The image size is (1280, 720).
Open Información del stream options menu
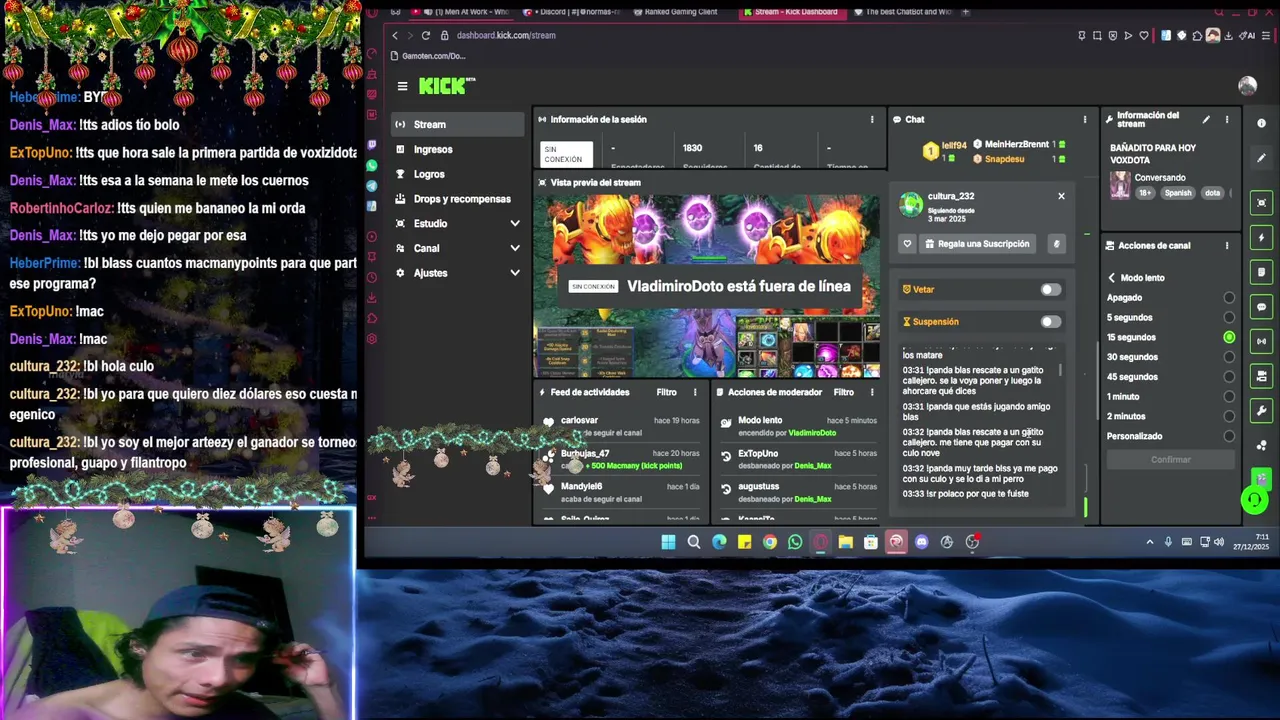(x=1227, y=119)
